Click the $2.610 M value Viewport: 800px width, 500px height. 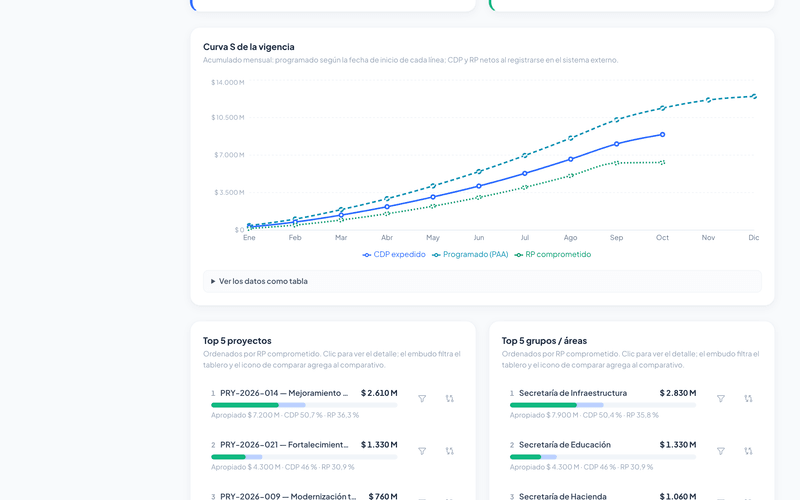click(379, 393)
